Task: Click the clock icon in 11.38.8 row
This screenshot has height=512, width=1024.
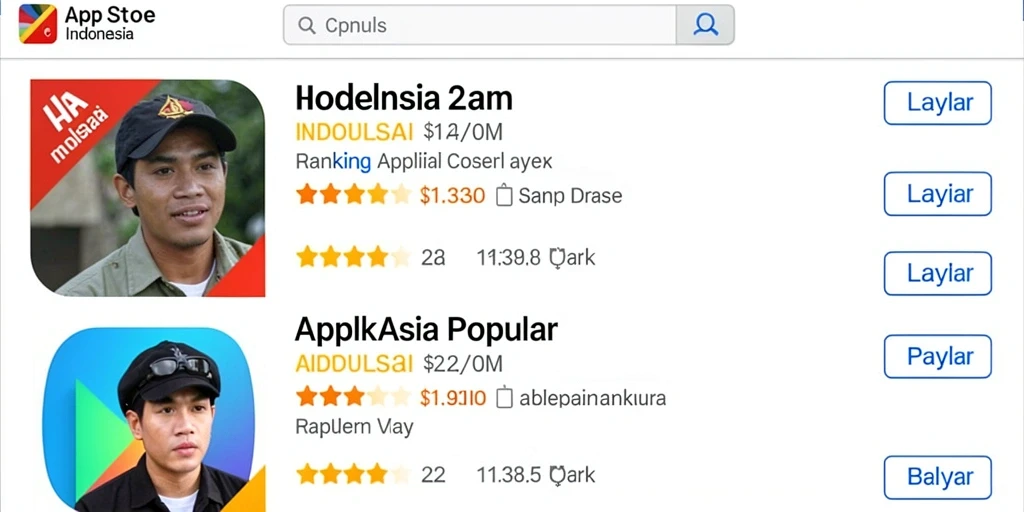Action: tap(557, 257)
